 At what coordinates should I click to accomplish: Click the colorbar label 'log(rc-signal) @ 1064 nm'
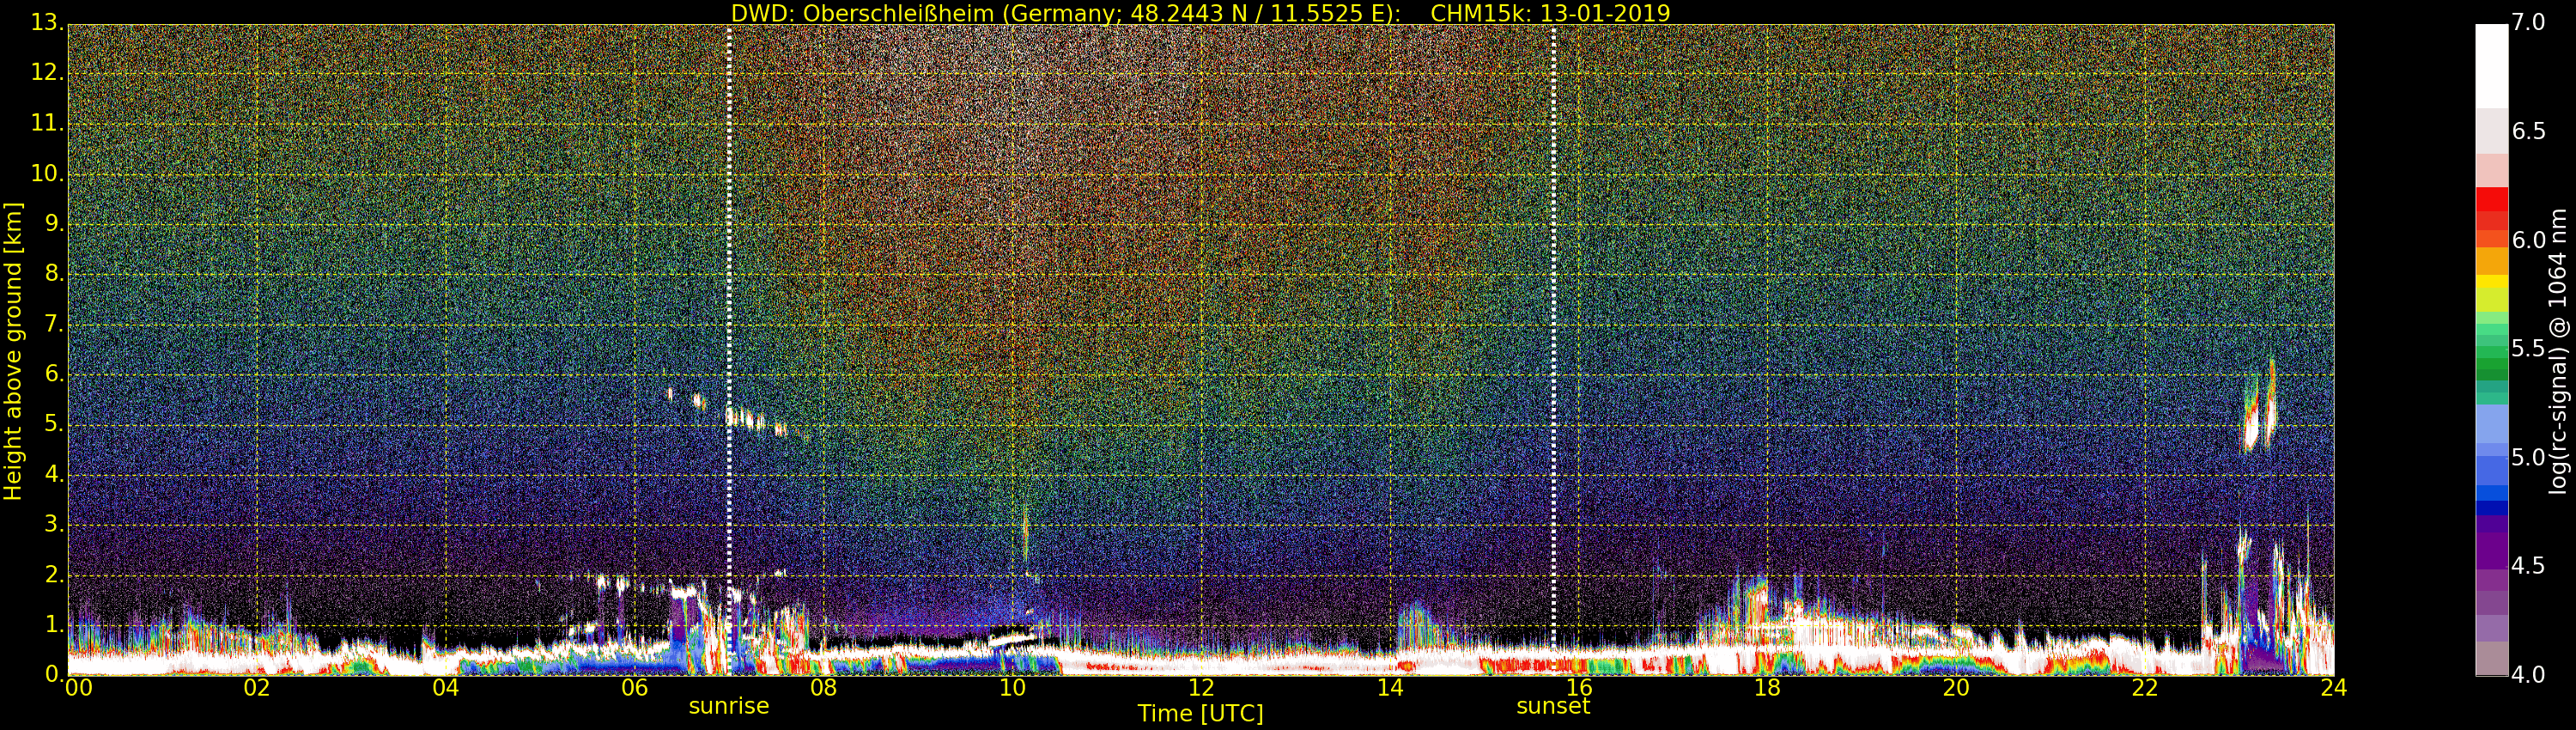coord(2558,351)
